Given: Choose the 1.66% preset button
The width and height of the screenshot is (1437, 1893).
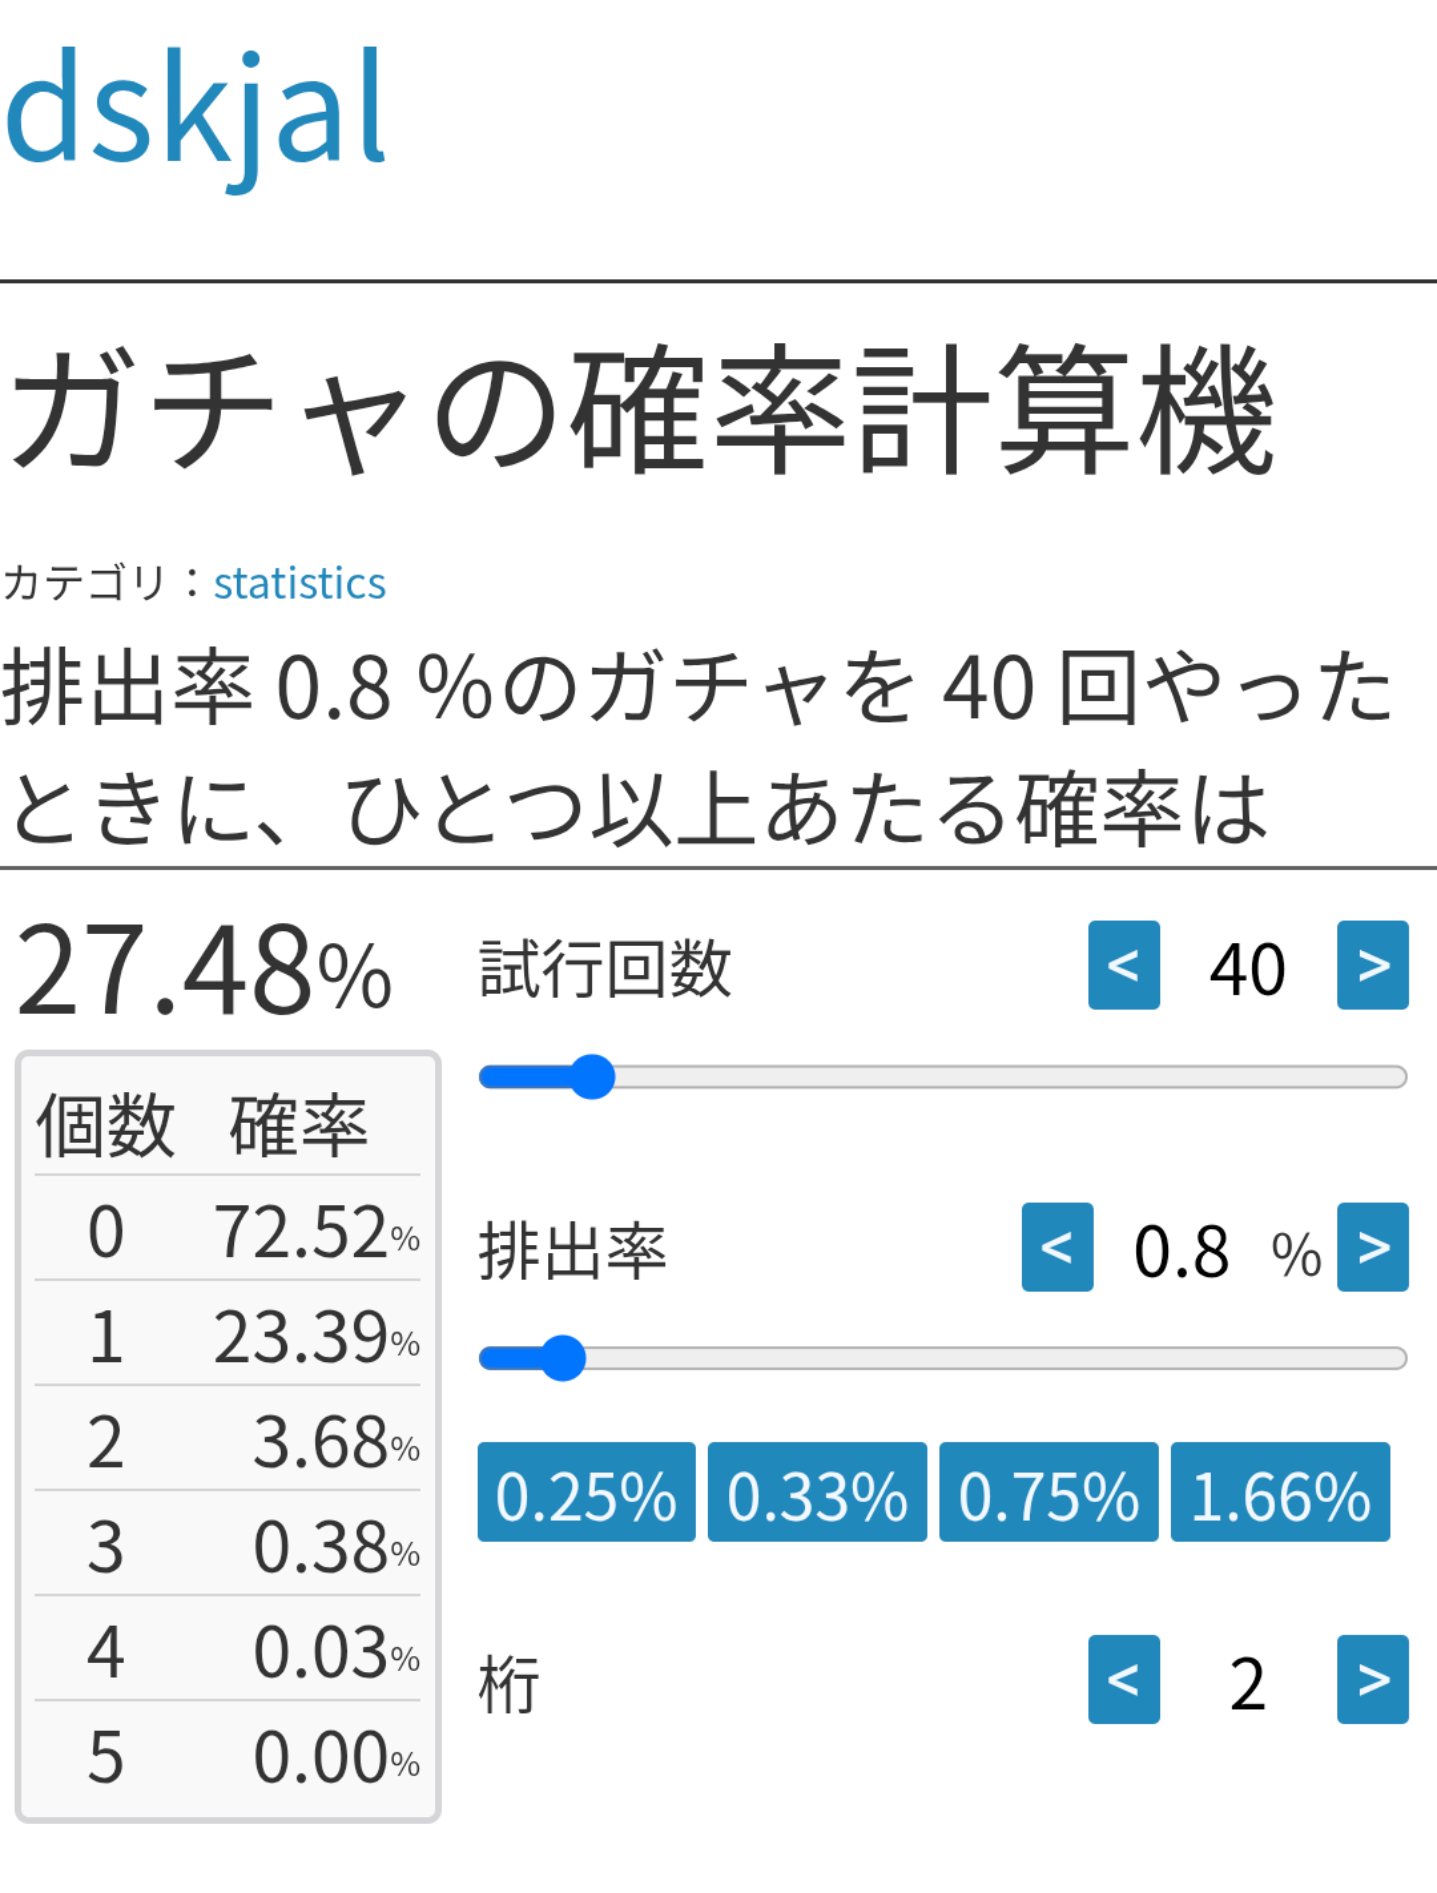Looking at the screenshot, I should coord(1280,1492).
